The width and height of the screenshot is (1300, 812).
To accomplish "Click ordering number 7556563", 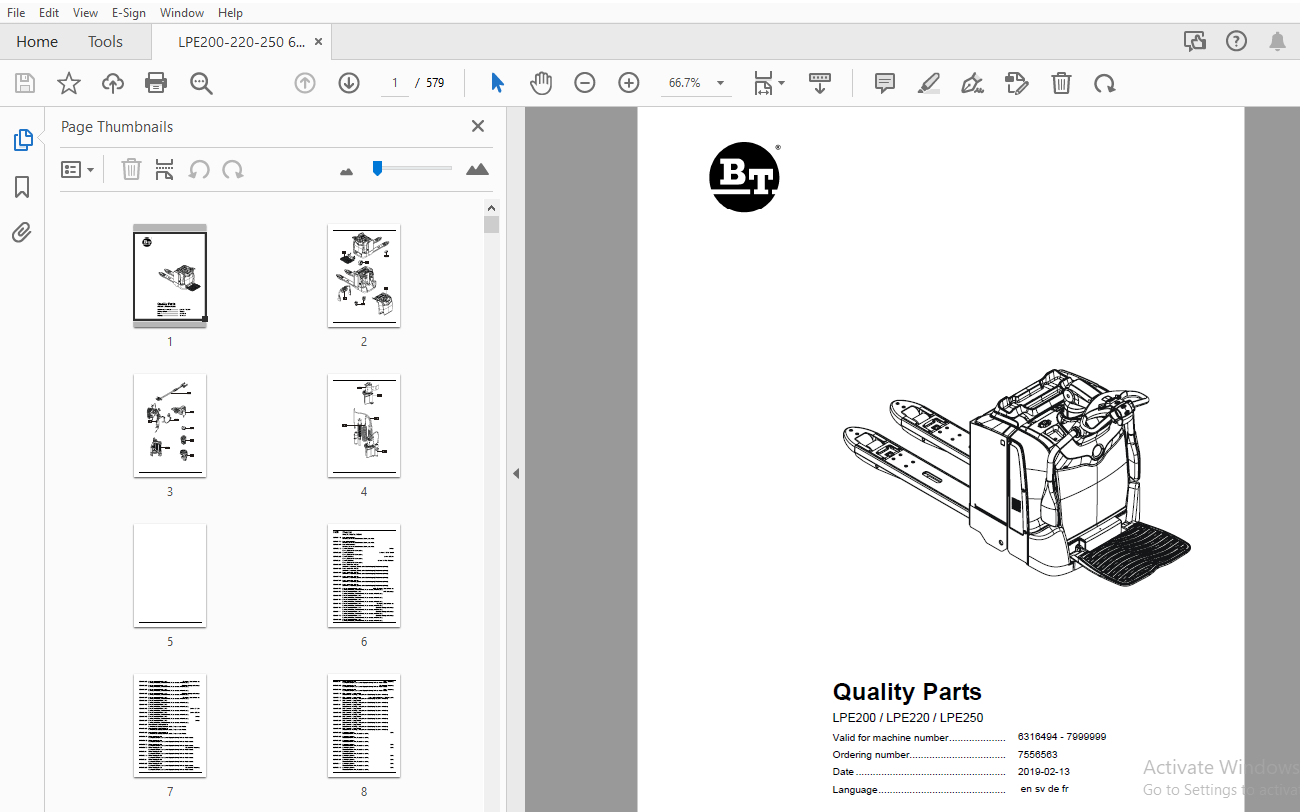I will click(1037, 754).
